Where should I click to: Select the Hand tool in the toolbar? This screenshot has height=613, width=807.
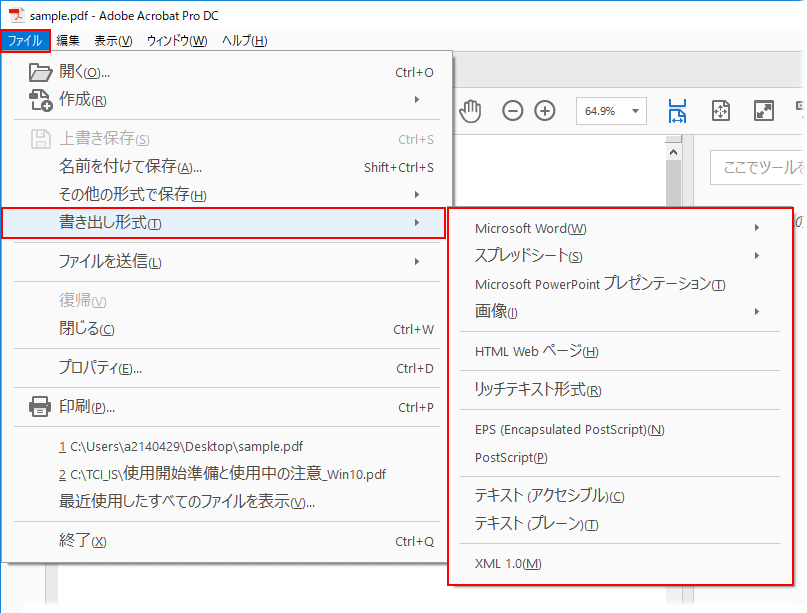pos(470,111)
